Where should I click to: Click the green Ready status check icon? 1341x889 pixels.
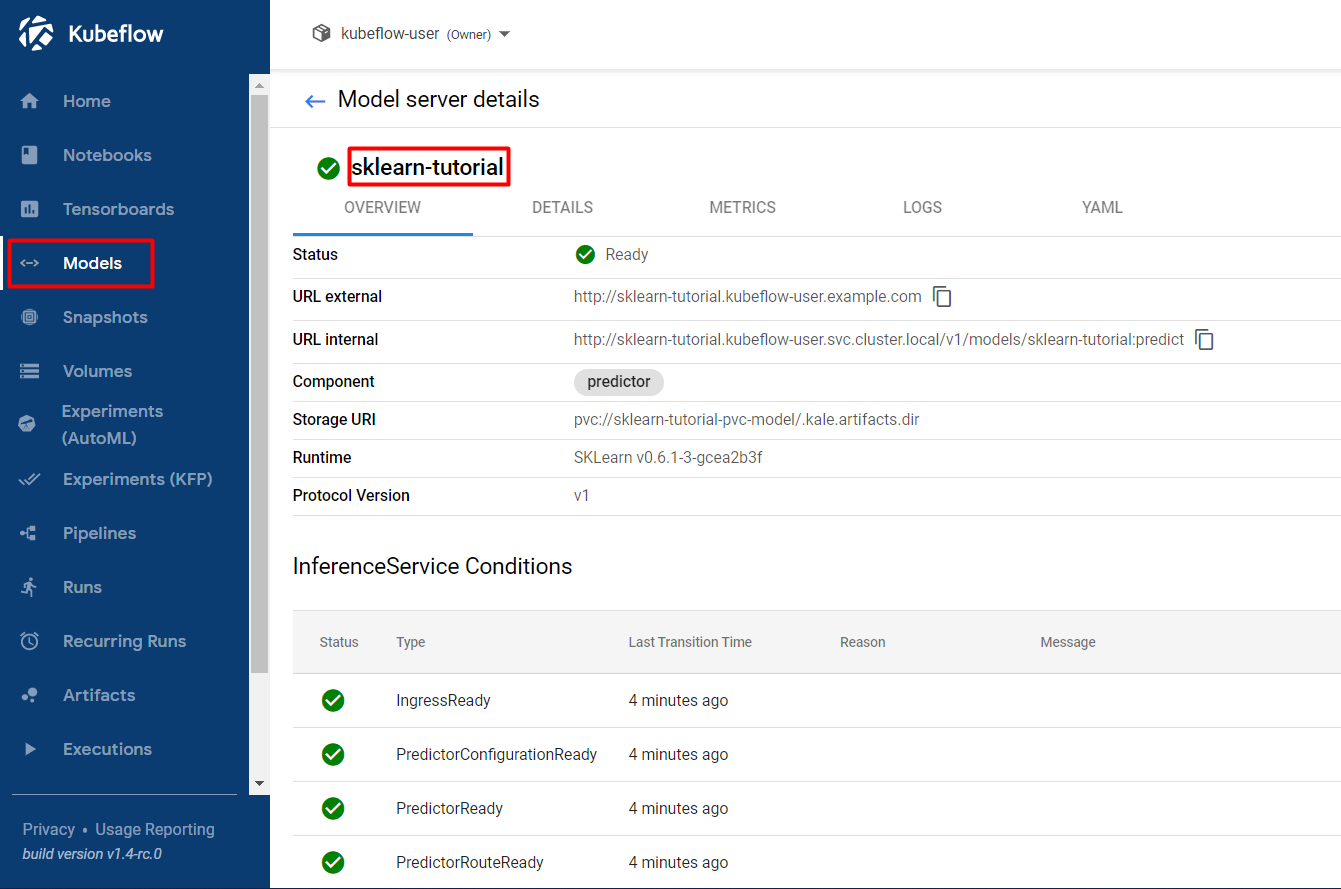click(x=586, y=255)
